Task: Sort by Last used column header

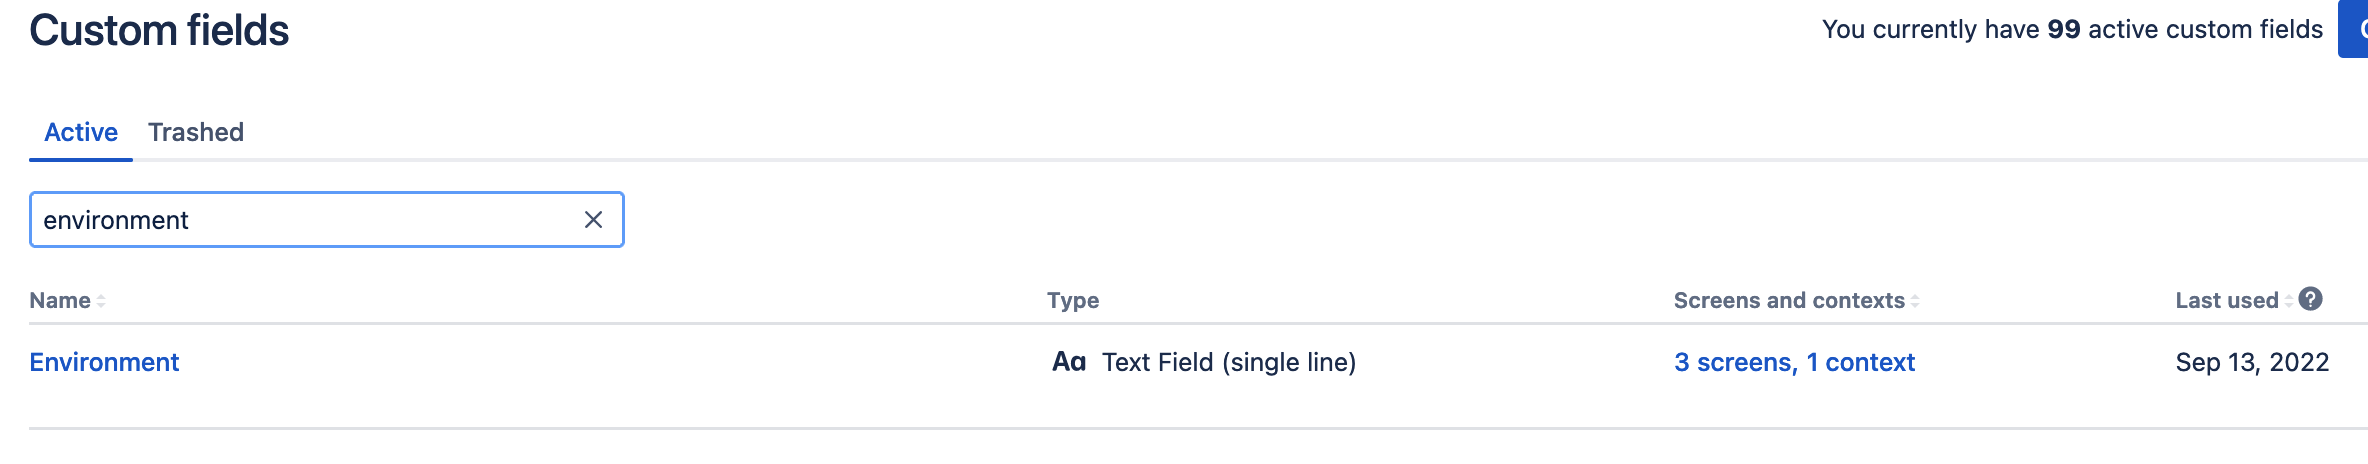Action: pos(2226,301)
